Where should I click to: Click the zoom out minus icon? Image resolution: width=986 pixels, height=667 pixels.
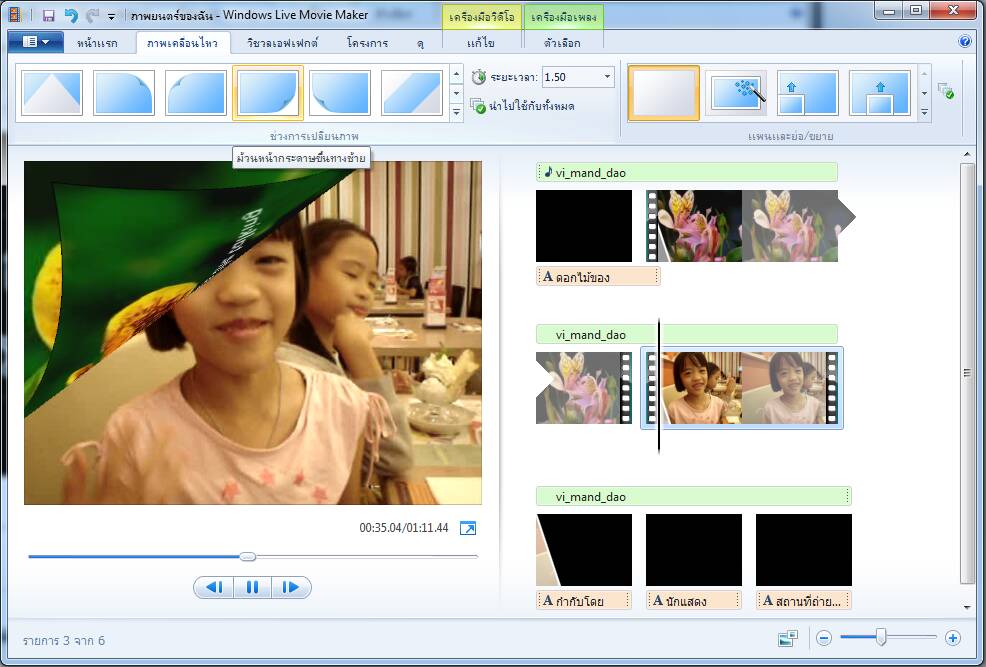[824, 638]
